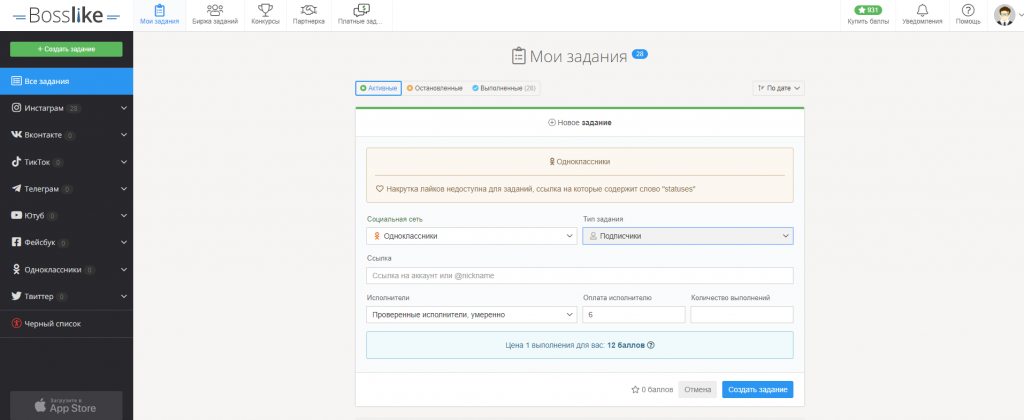Click the price info question mark icon
This screenshot has height=420, width=1024.
[651, 345]
